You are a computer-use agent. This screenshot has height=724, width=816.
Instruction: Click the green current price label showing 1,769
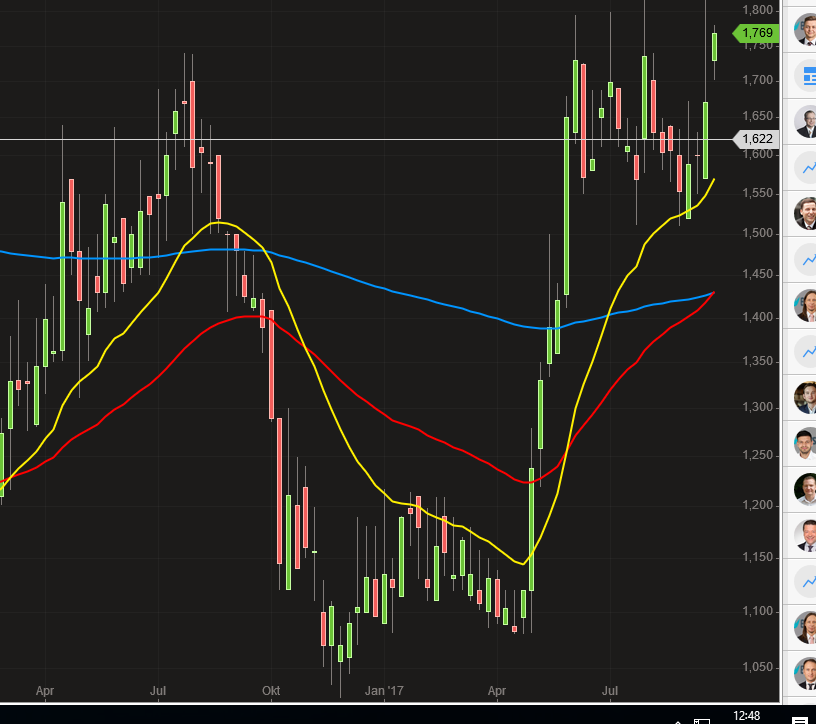click(x=757, y=32)
